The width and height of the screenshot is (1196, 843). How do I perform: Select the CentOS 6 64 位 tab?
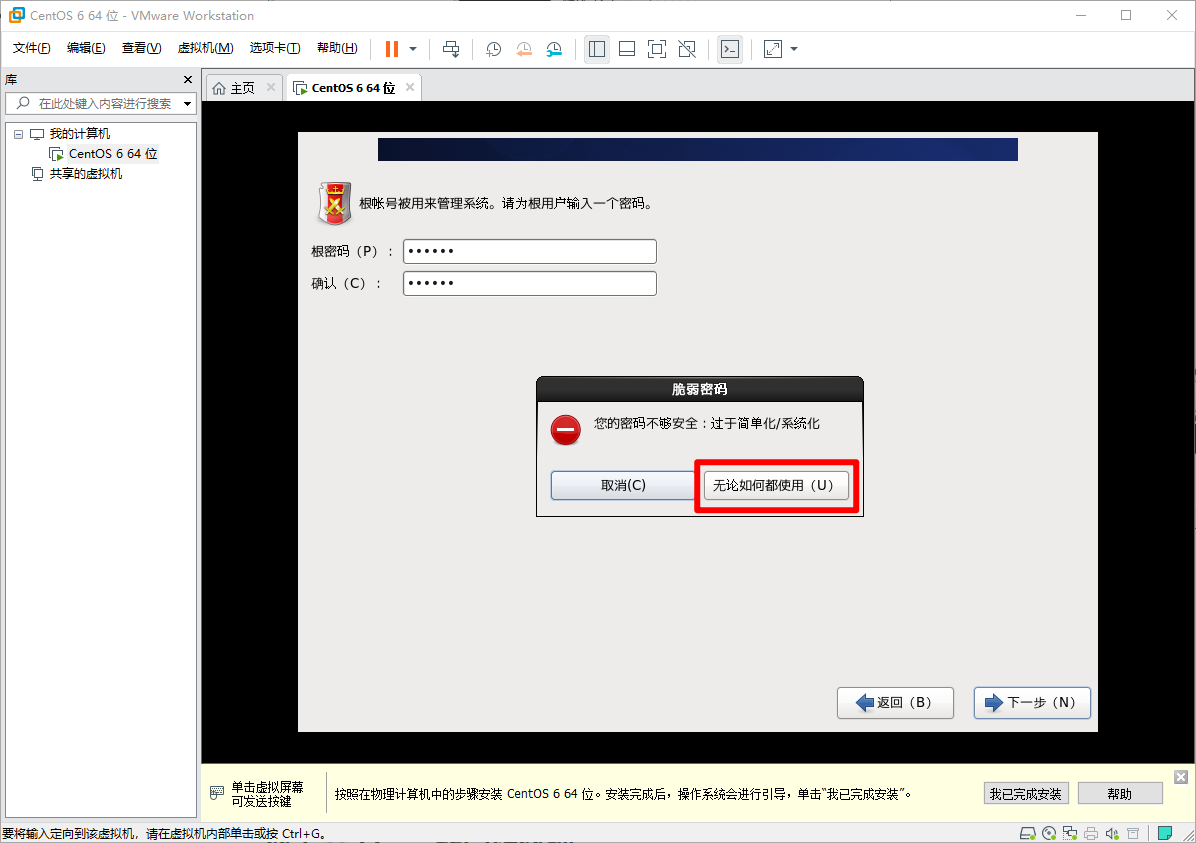(353, 88)
